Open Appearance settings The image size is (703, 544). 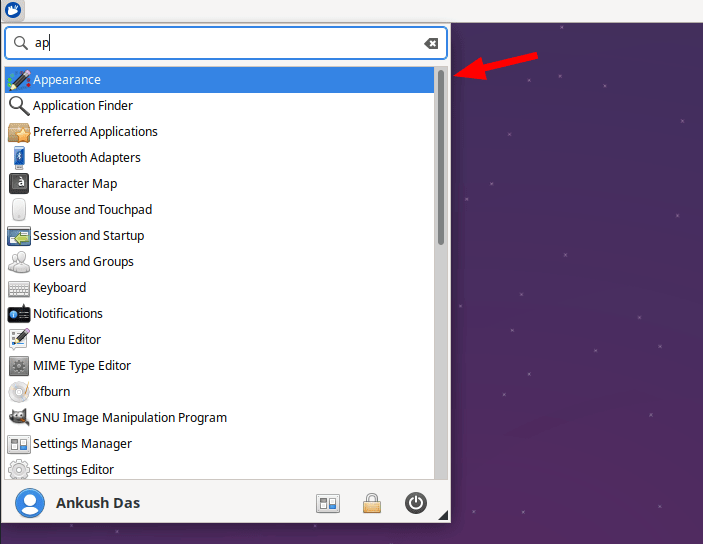pyautogui.click(x=67, y=80)
